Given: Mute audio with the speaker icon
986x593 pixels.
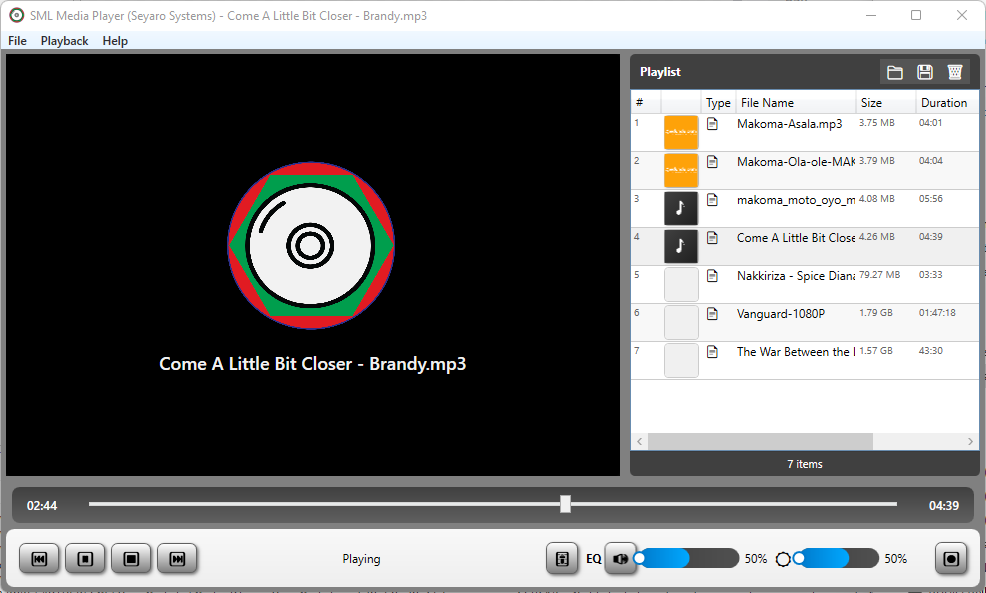Looking at the screenshot, I should pyautogui.click(x=621, y=558).
